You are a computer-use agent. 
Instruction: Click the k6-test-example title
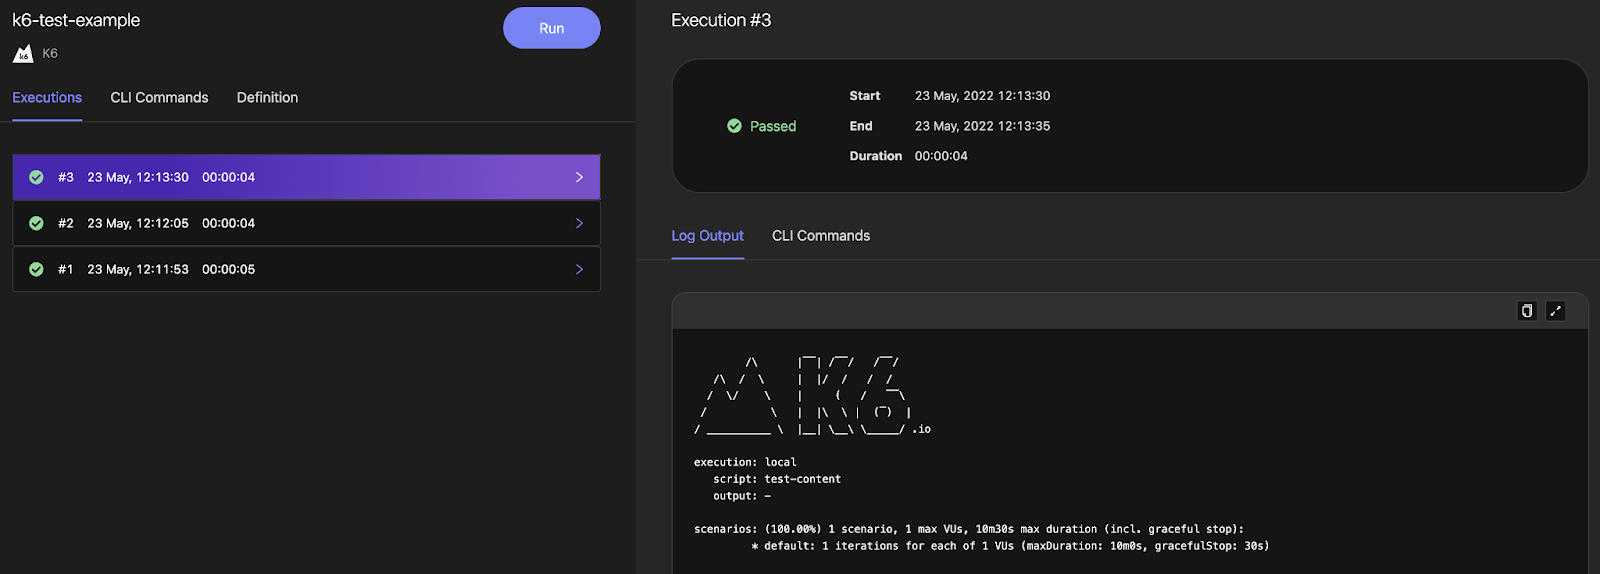(76, 20)
